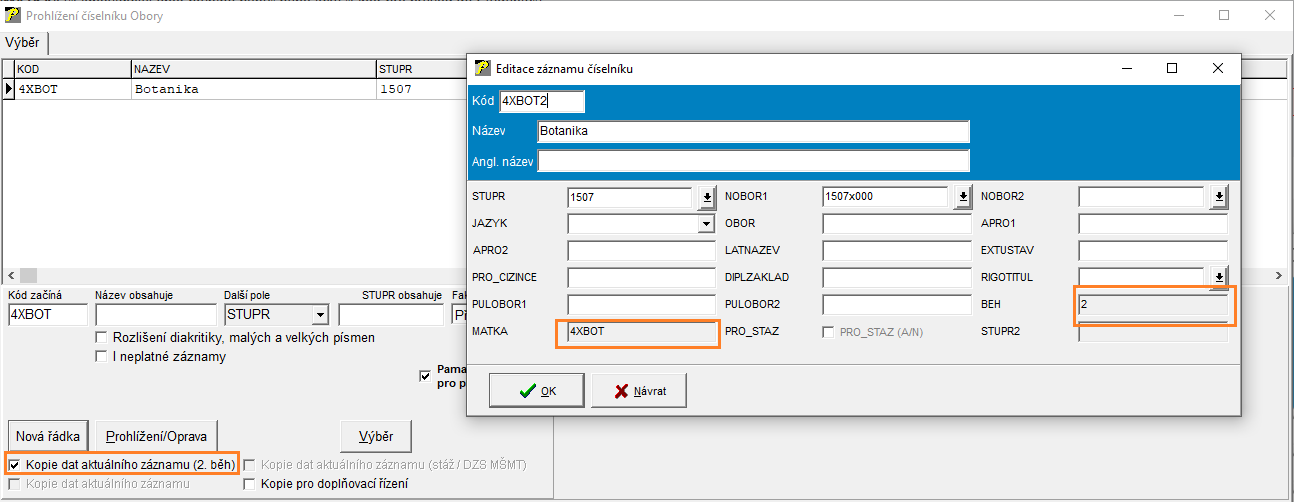Open the NOBOR2 lookup arrow button
This screenshot has height=502, width=1294.
tap(1218, 197)
